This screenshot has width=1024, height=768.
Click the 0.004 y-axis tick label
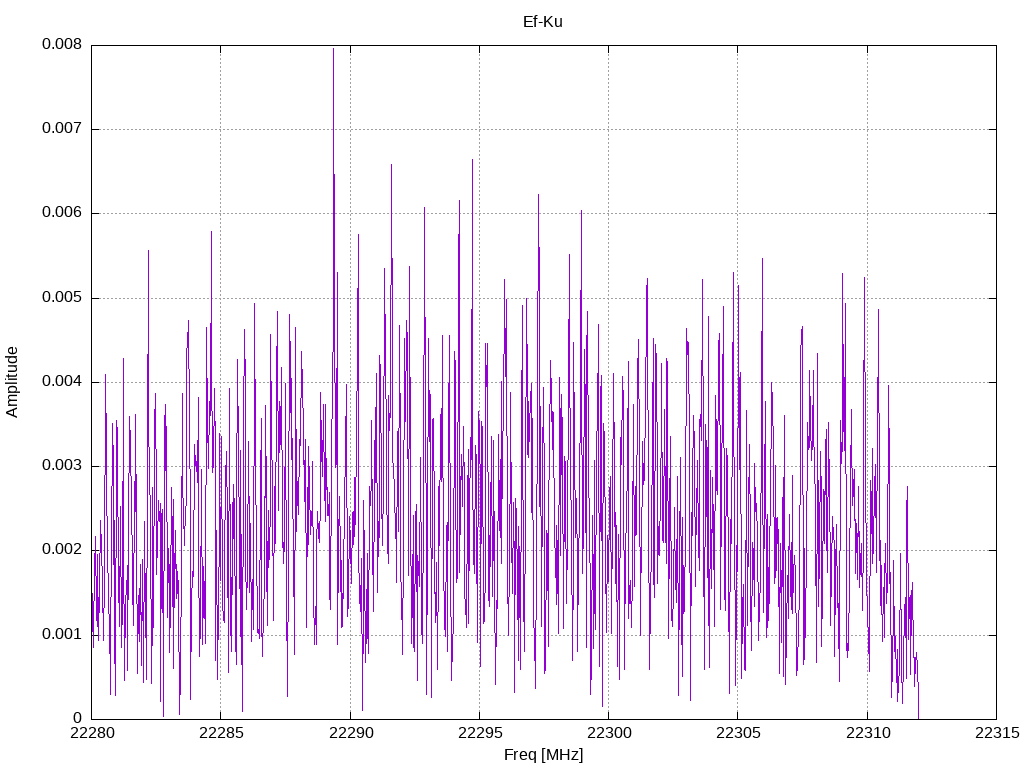[62, 381]
